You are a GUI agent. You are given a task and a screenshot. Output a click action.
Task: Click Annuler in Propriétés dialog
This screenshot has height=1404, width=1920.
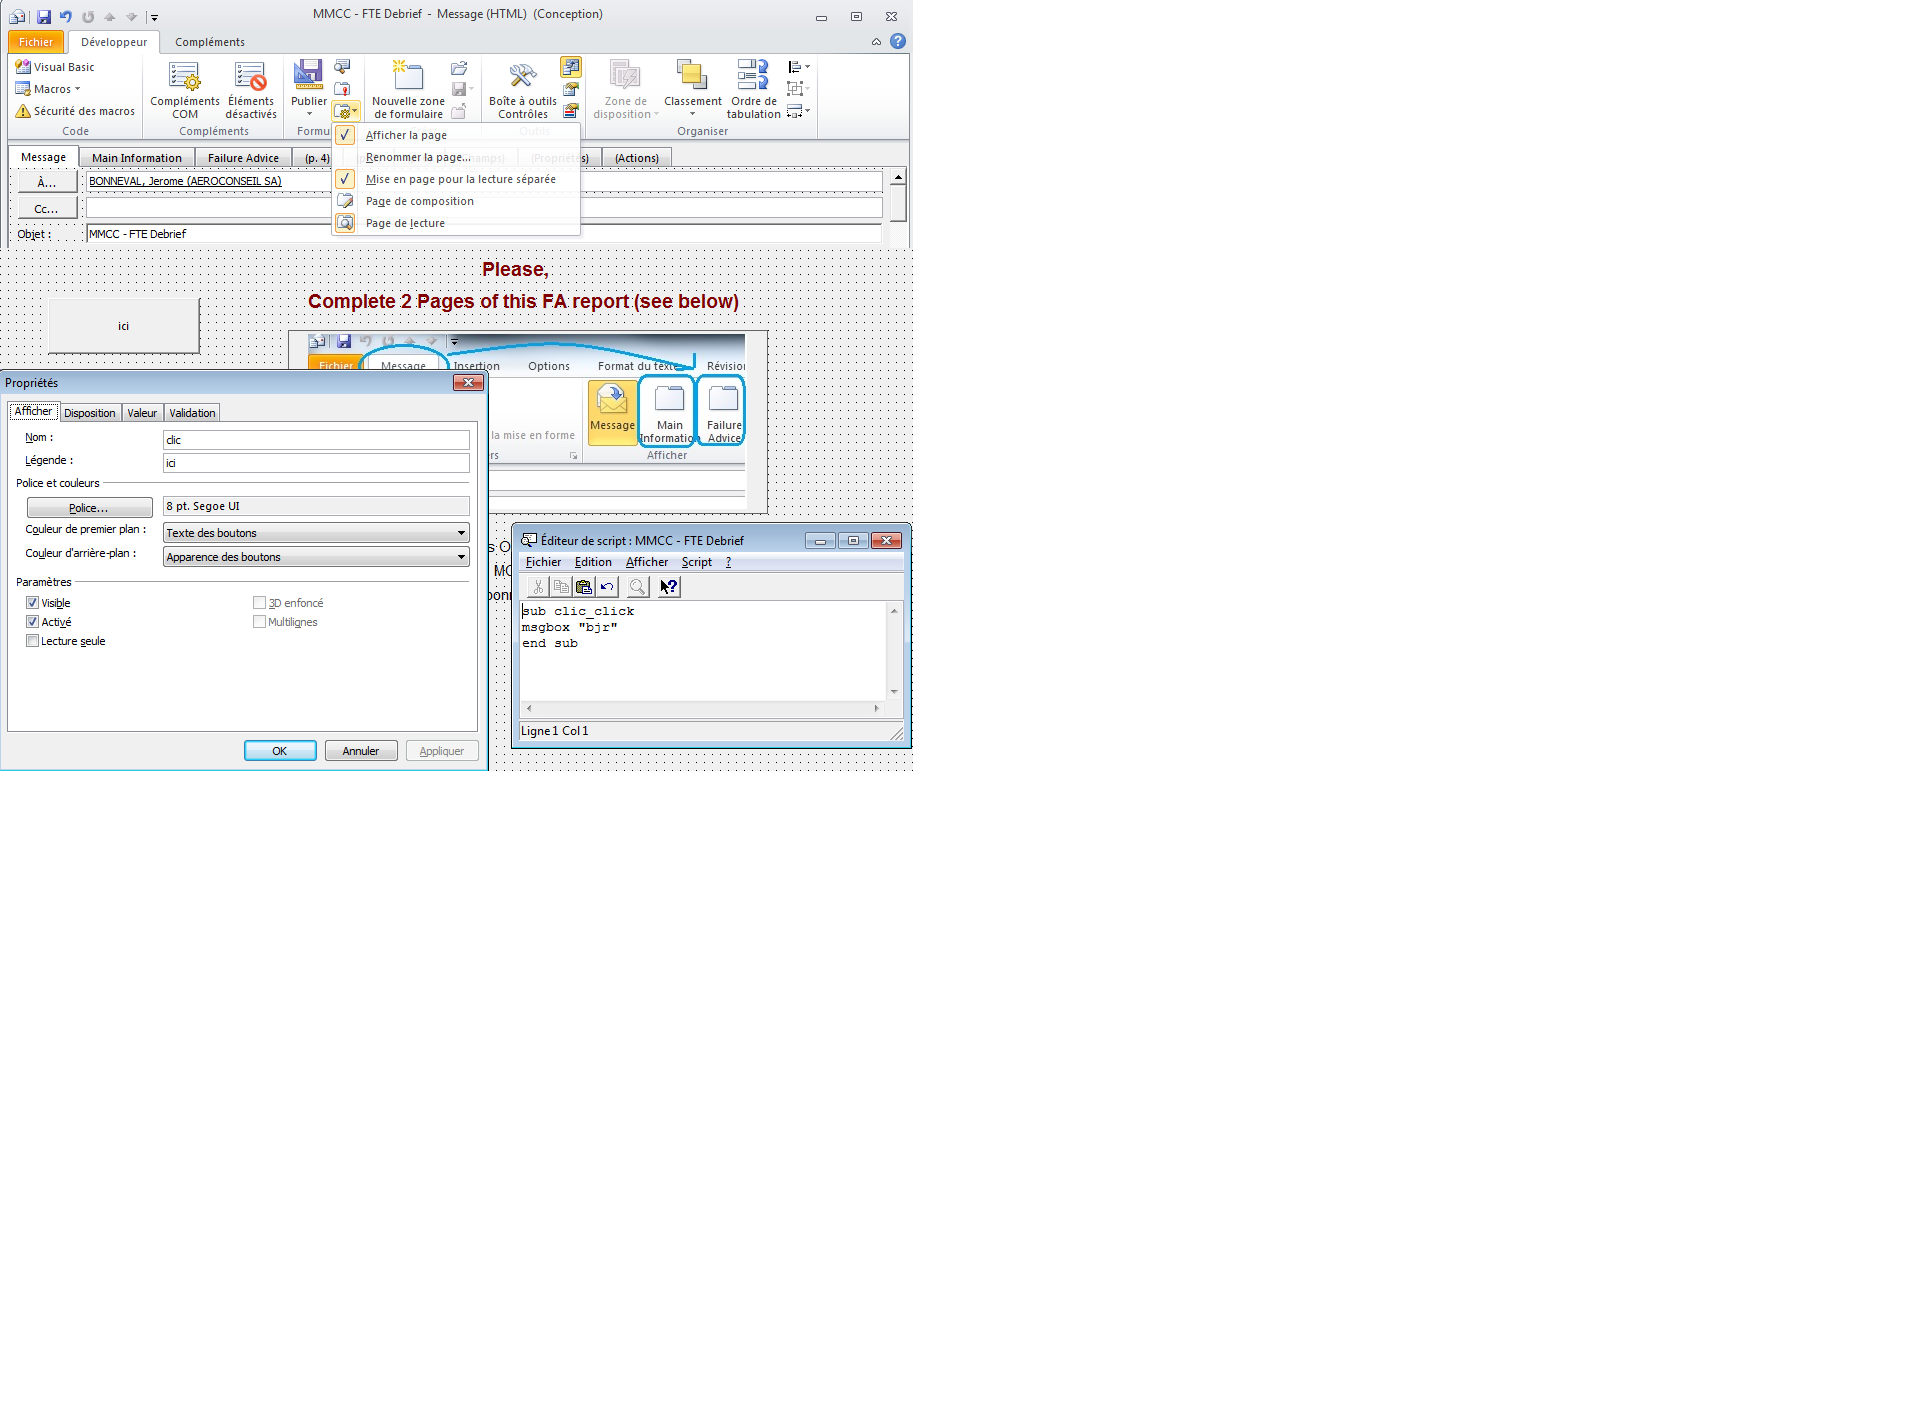(361, 751)
